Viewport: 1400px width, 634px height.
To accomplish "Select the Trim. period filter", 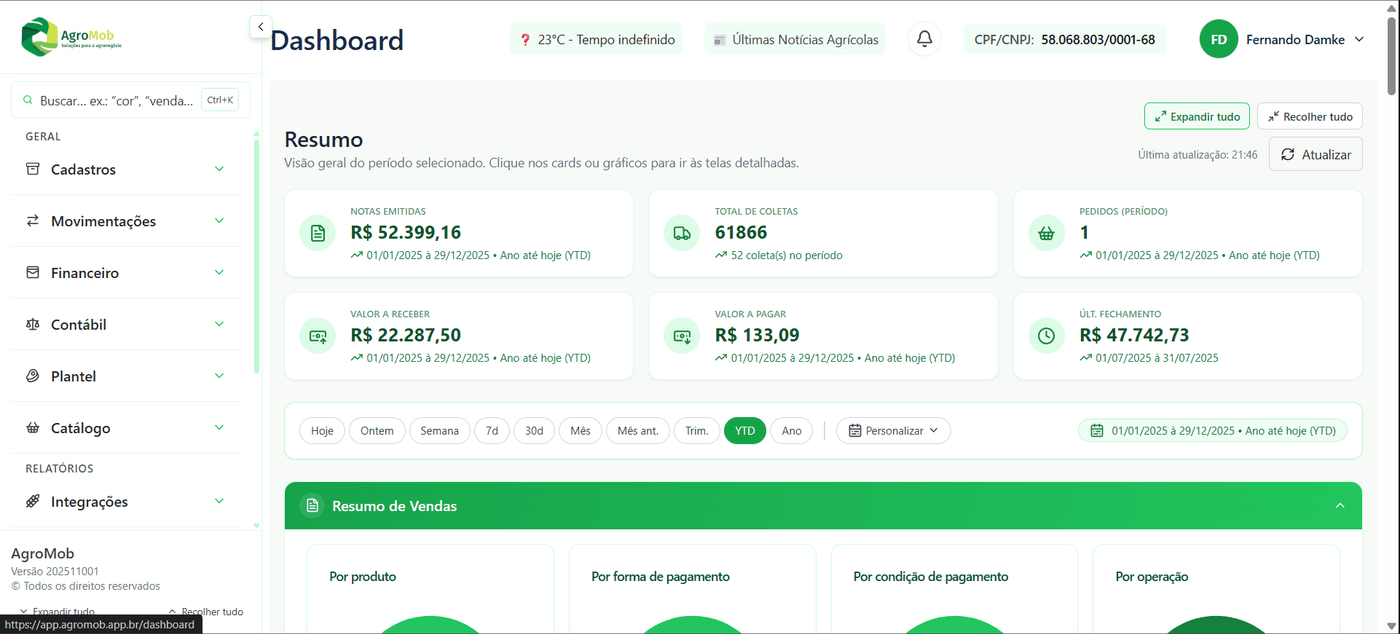I will coord(697,431).
